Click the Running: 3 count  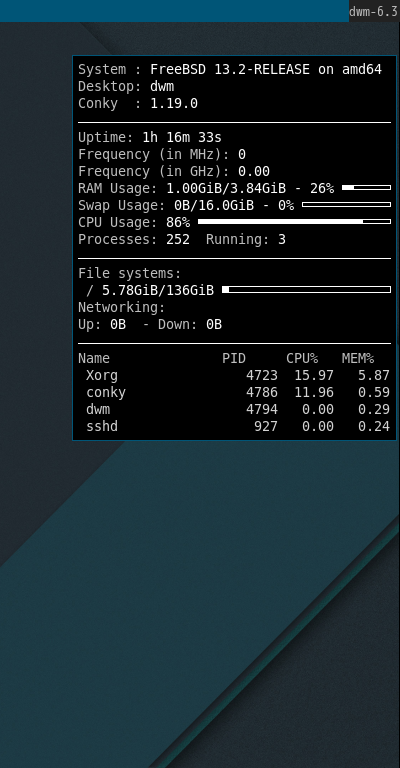pos(245,240)
